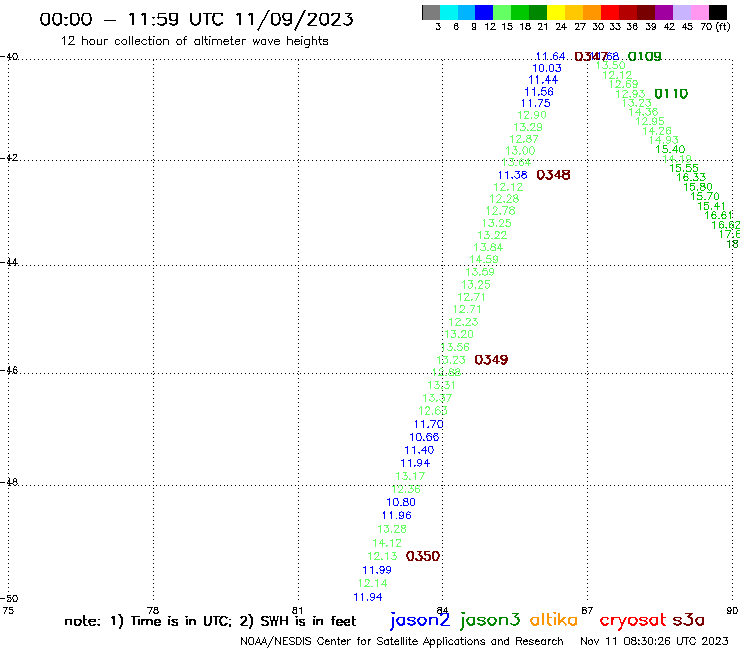Image resolution: width=740 pixels, height=650 pixels.
Task: Click the wave height value 12.14
Action: point(372,583)
